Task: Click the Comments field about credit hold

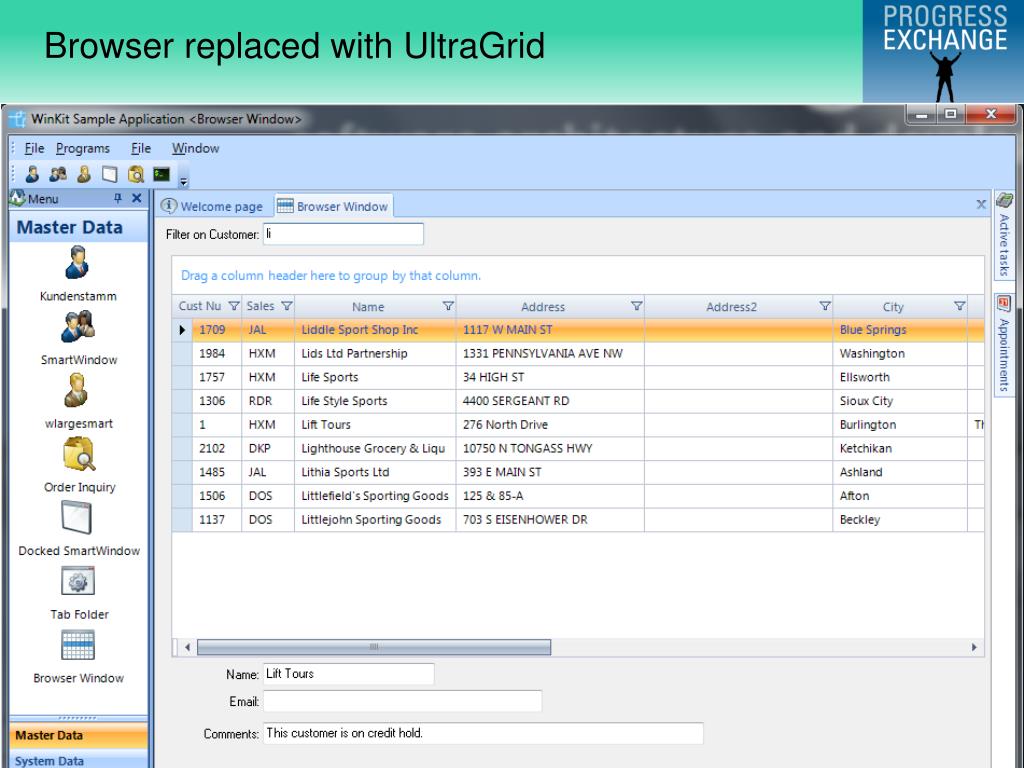Action: (x=483, y=733)
